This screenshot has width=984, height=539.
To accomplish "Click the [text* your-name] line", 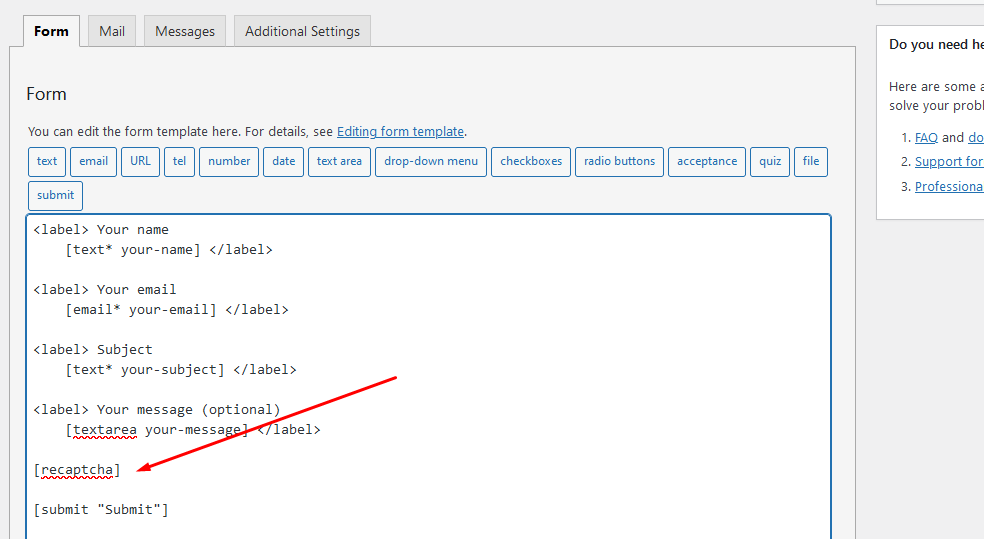I will point(169,250).
